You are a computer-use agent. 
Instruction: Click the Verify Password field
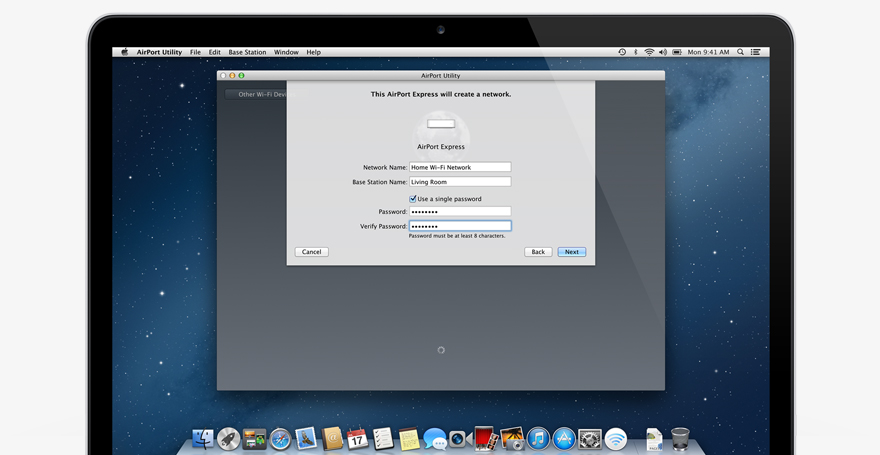coord(460,226)
